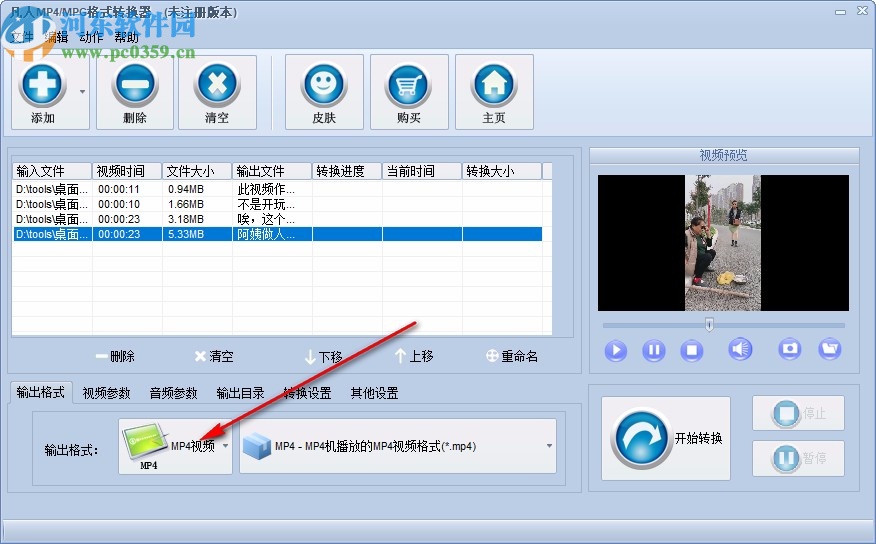Viewport: 876px width, 544px height.
Task: Switch to the 输出目录 tab
Action: tap(240, 393)
